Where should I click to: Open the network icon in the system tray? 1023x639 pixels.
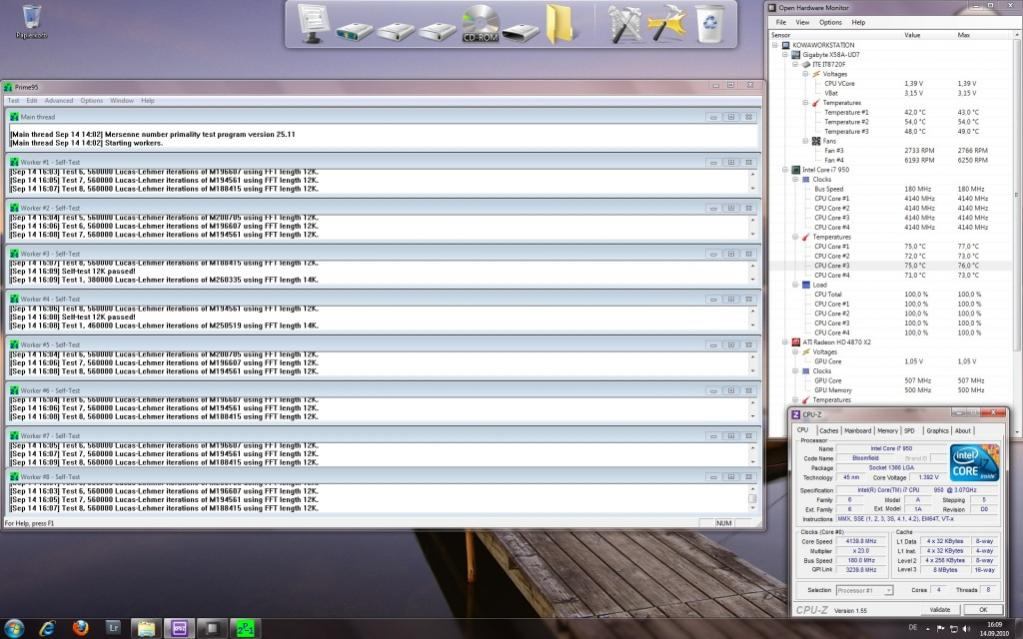953,629
